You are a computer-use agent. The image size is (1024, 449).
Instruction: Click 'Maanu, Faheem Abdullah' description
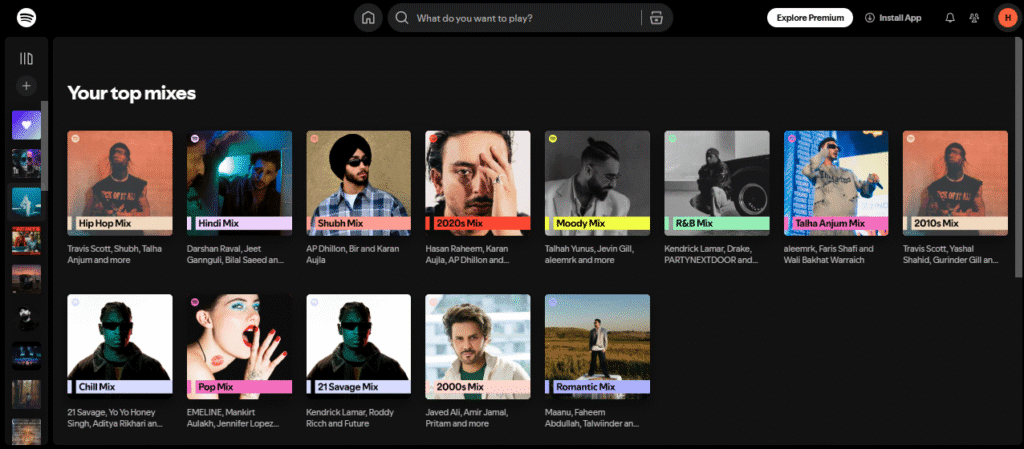tap(592, 418)
